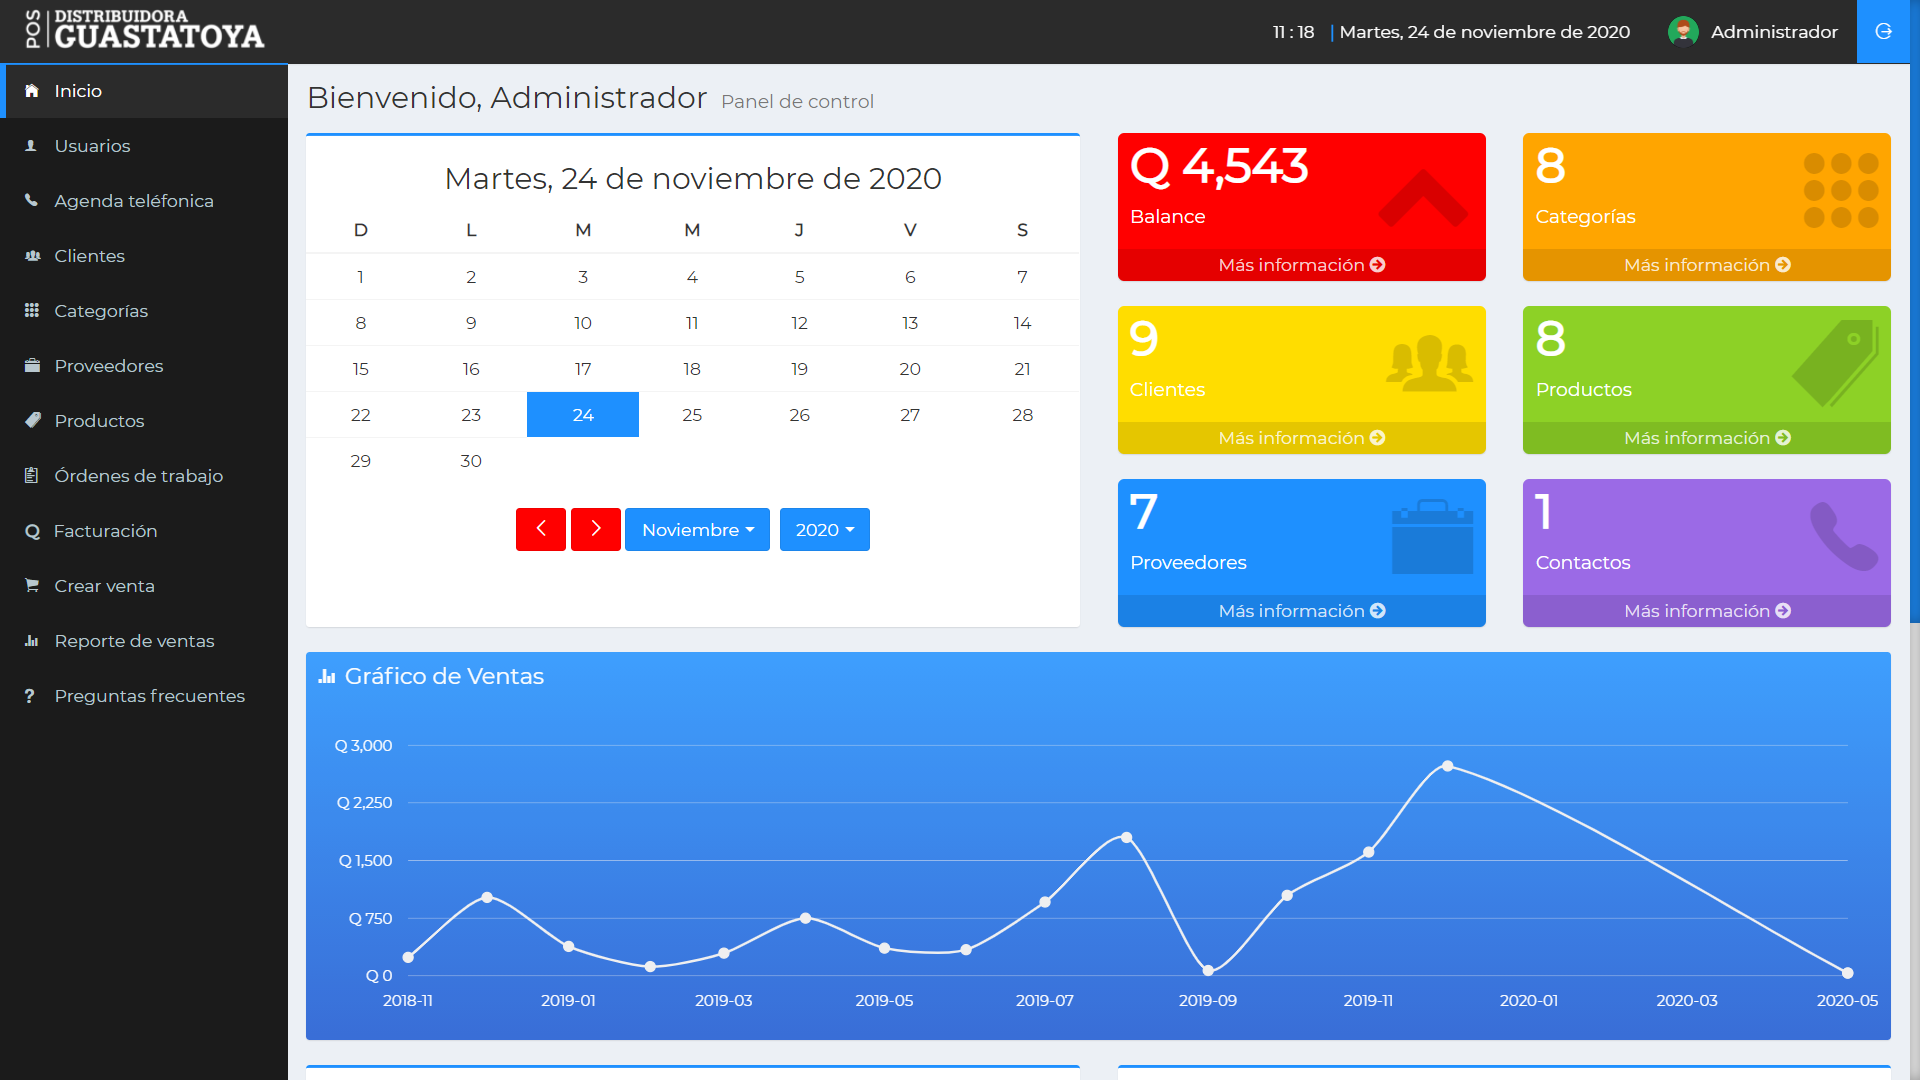Click the 2019-11 data point on sales chart

pyautogui.click(x=1368, y=852)
